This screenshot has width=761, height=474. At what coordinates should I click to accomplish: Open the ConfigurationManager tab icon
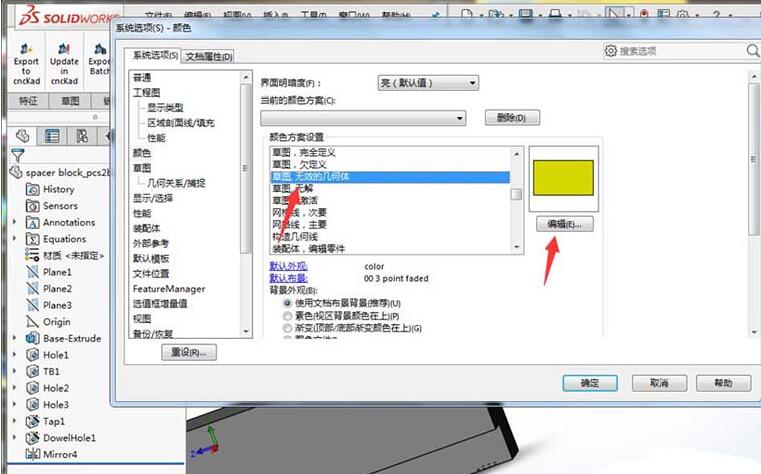[x=82, y=136]
